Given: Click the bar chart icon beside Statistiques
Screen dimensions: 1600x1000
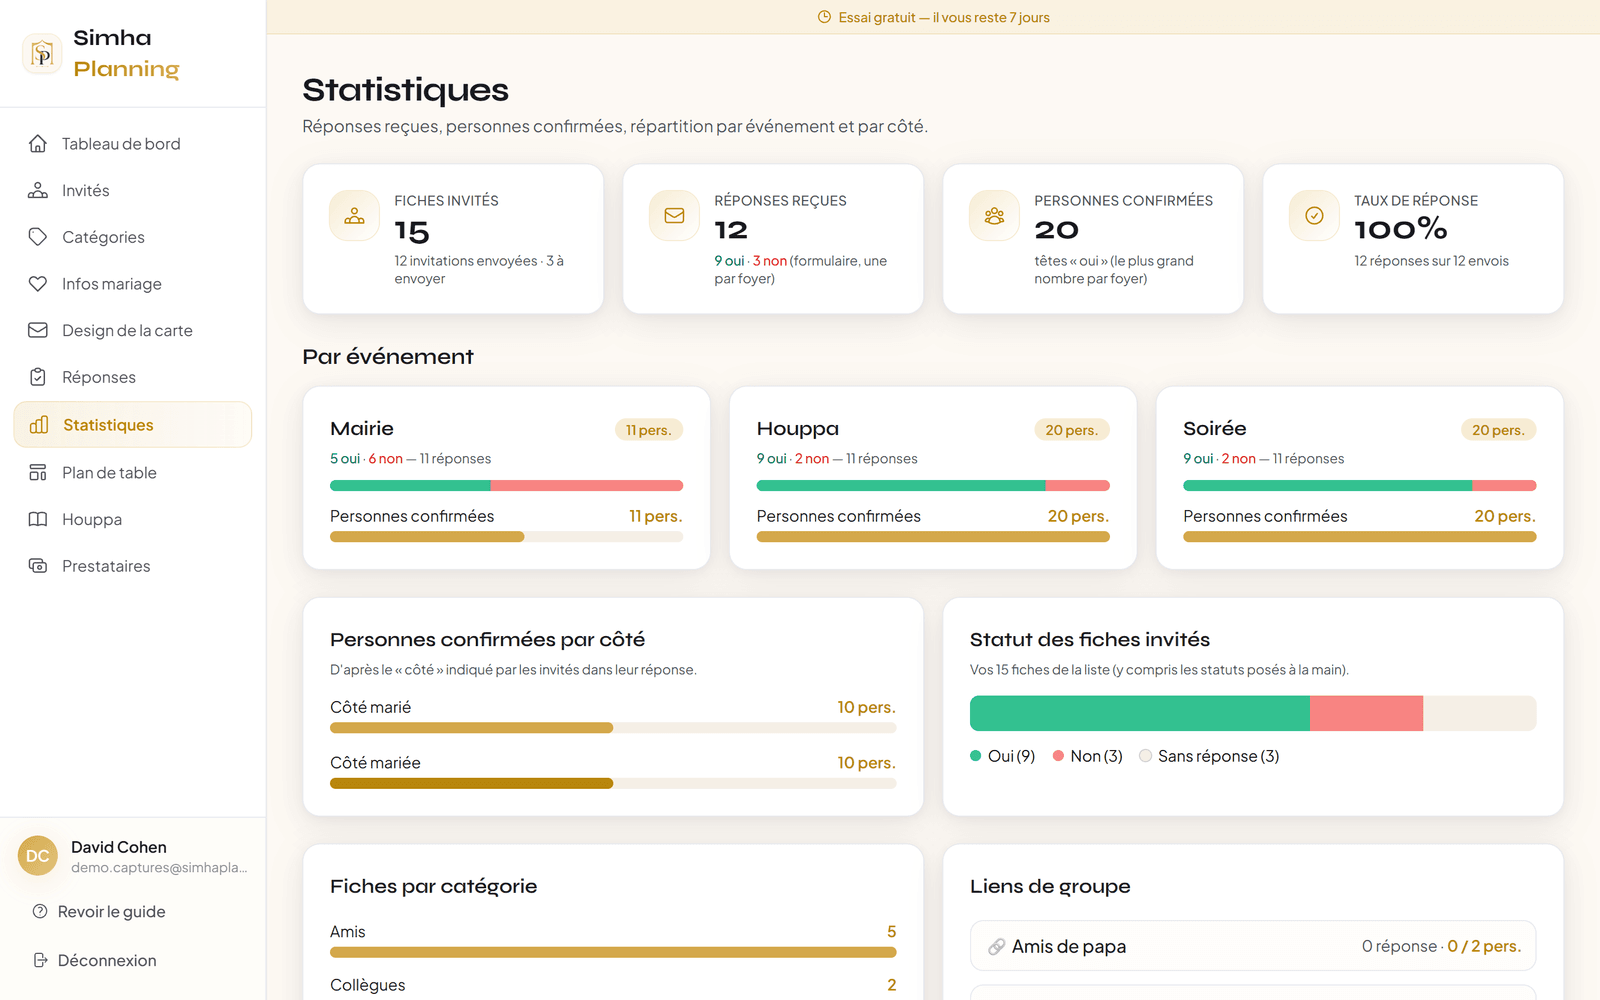Looking at the screenshot, I should [39, 425].
